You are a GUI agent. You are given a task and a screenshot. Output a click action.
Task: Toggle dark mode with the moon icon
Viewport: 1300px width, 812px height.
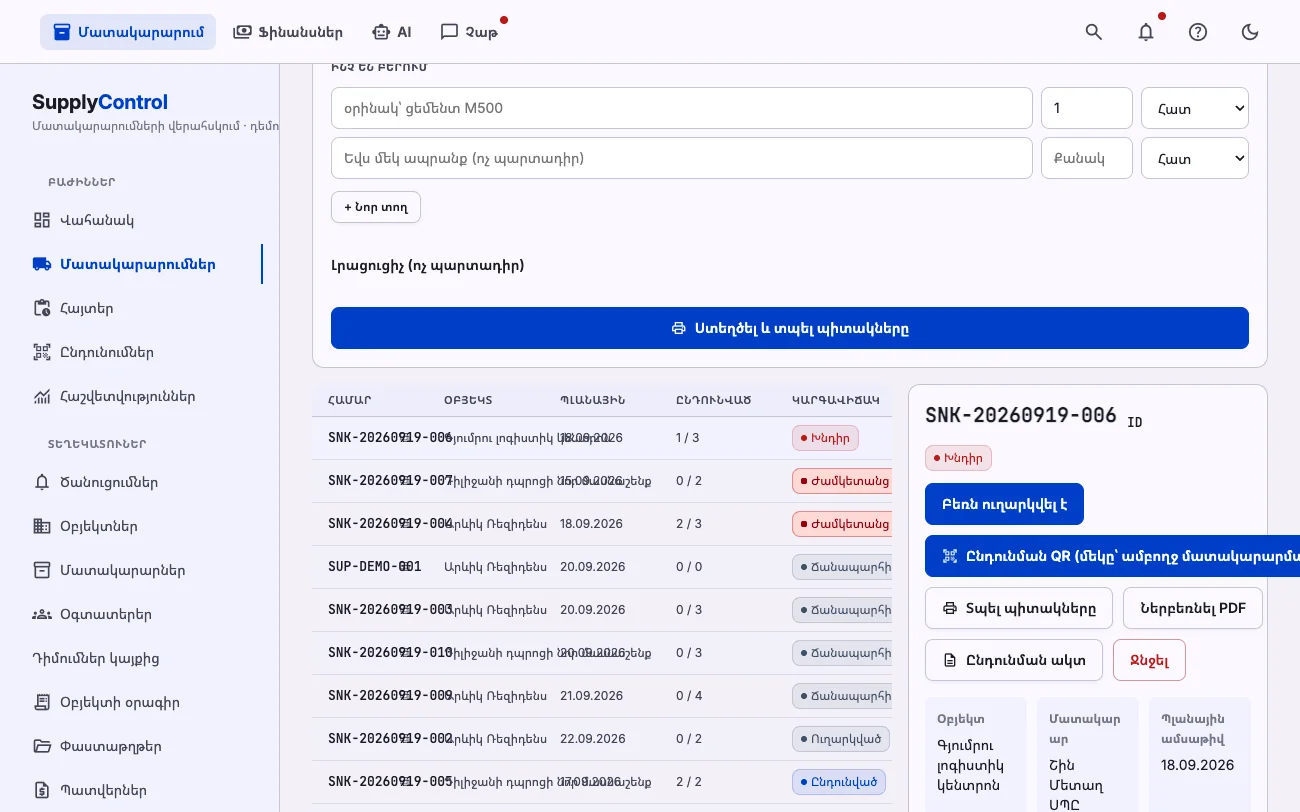1250,32
